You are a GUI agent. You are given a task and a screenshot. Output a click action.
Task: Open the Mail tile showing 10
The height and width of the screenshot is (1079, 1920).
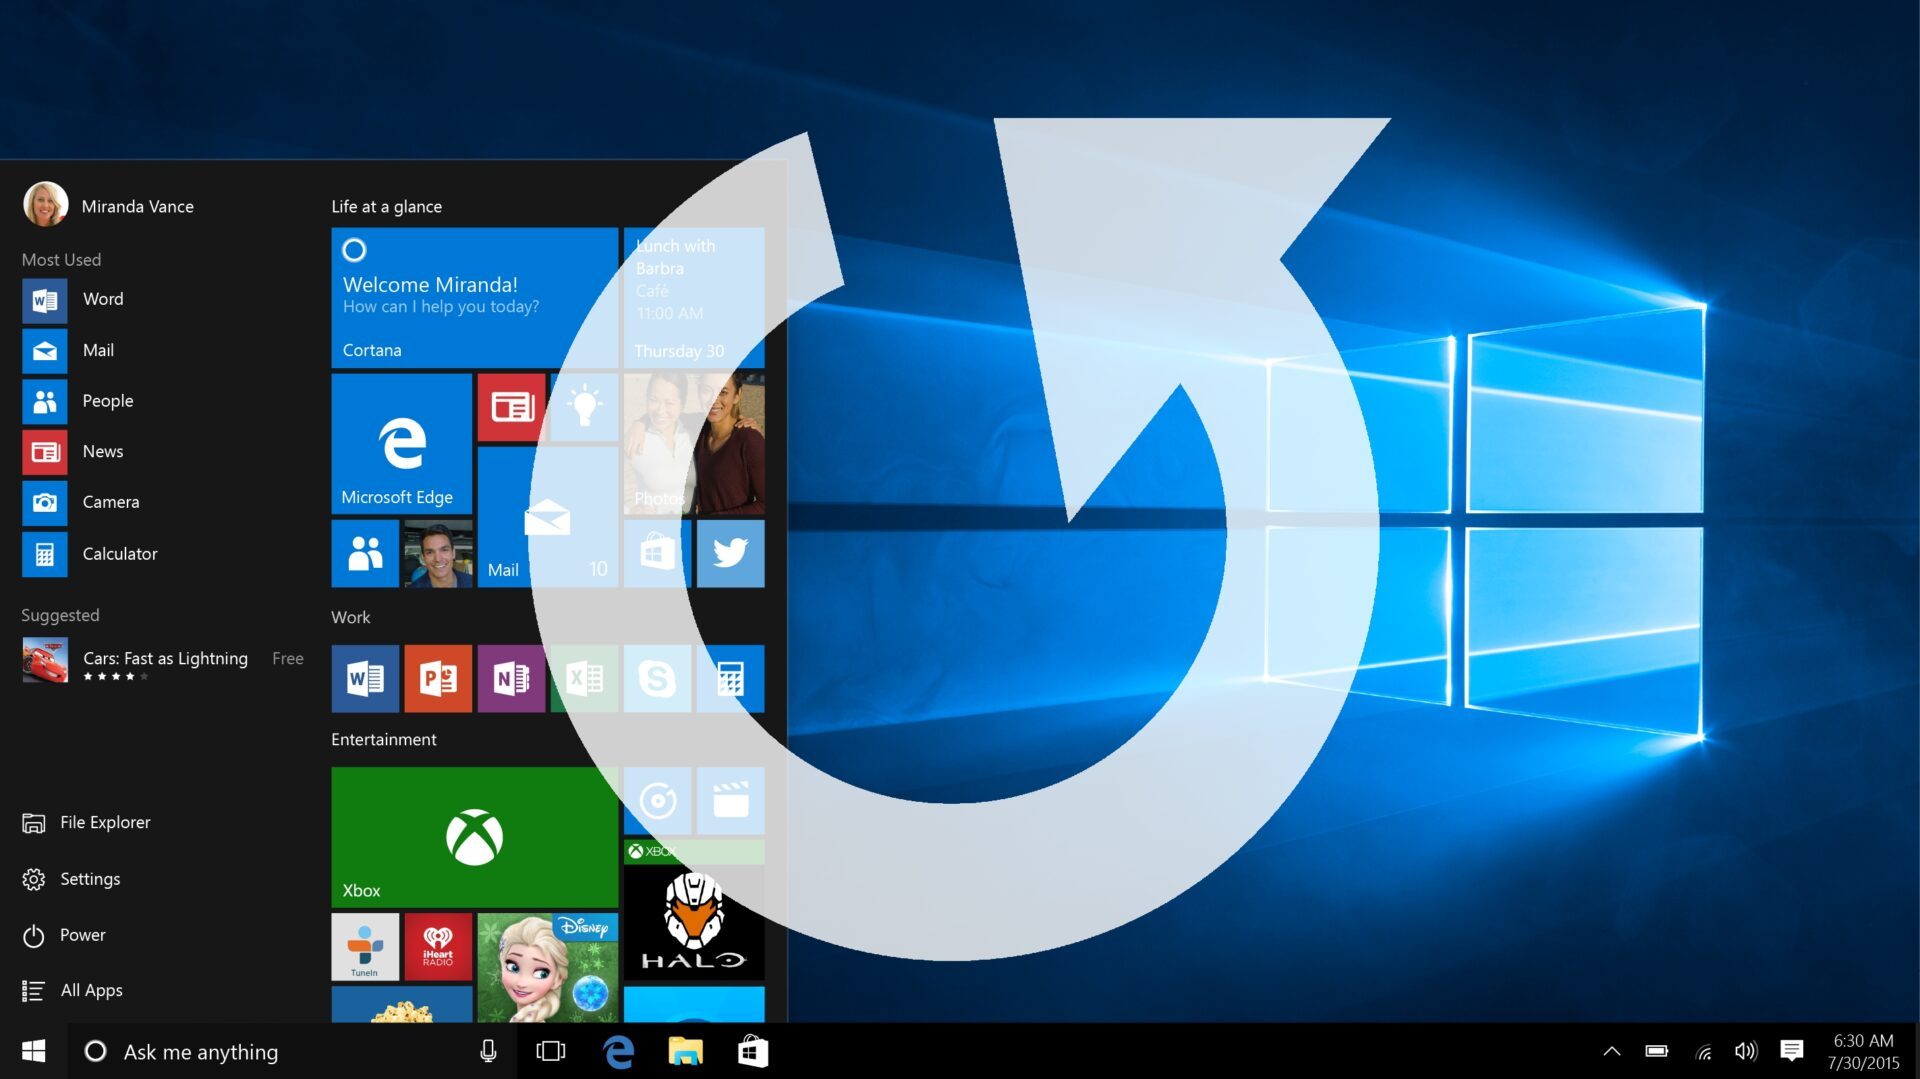pos(547,517)
